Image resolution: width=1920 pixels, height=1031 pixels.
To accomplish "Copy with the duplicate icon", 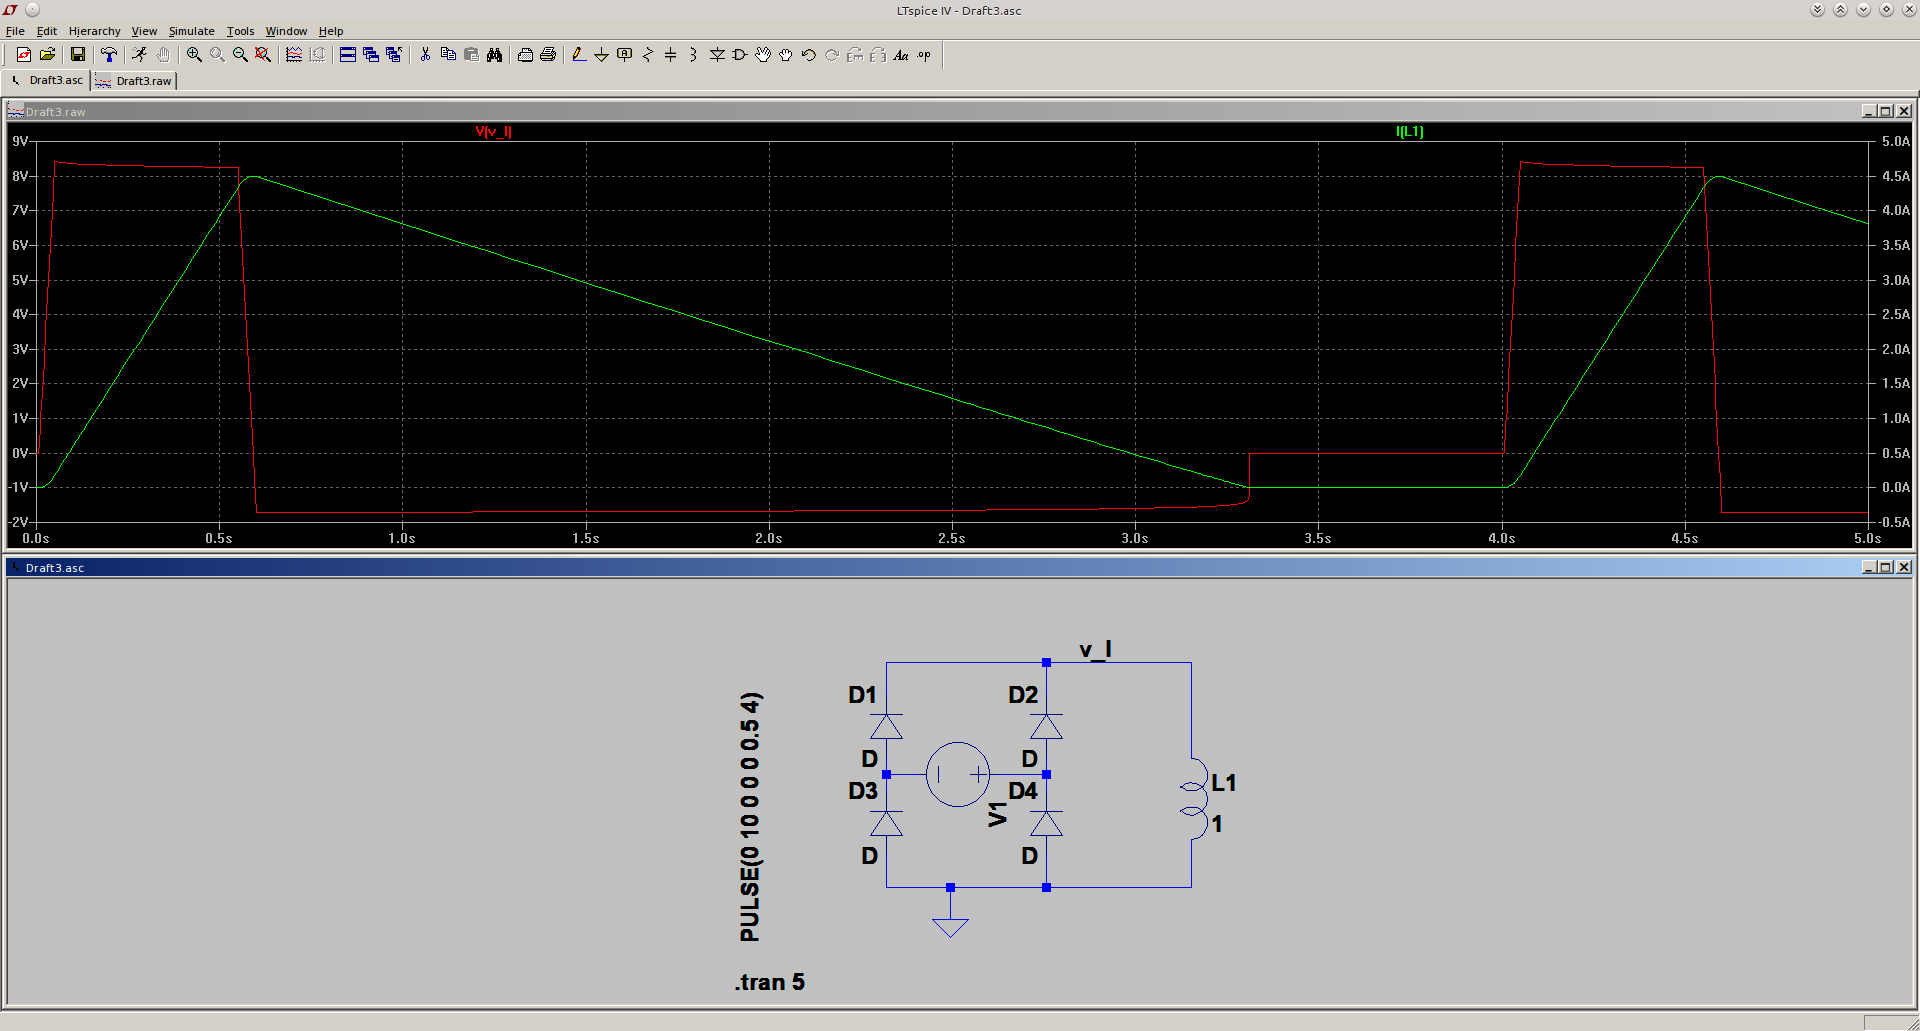I will pos(448,55).
